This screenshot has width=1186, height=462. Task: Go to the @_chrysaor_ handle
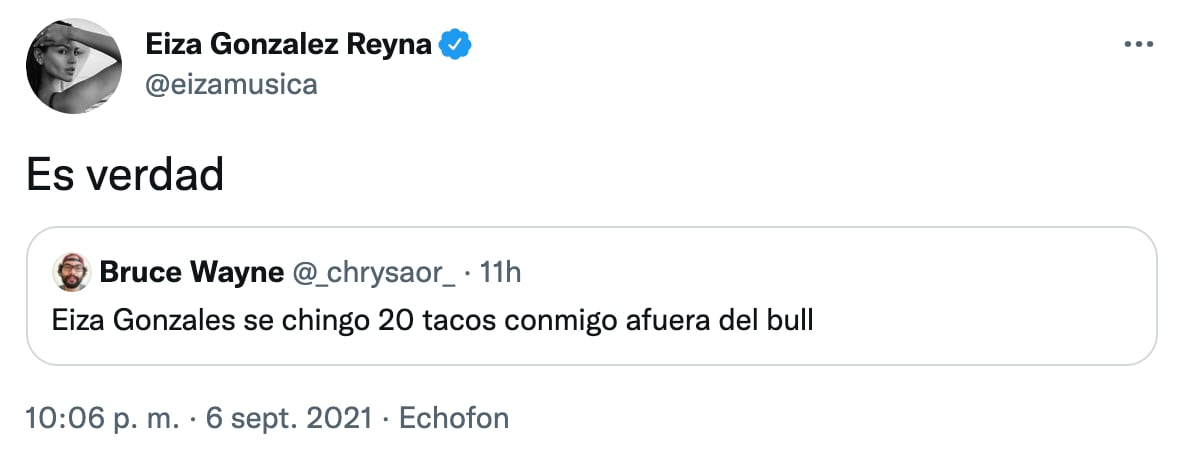375,273
